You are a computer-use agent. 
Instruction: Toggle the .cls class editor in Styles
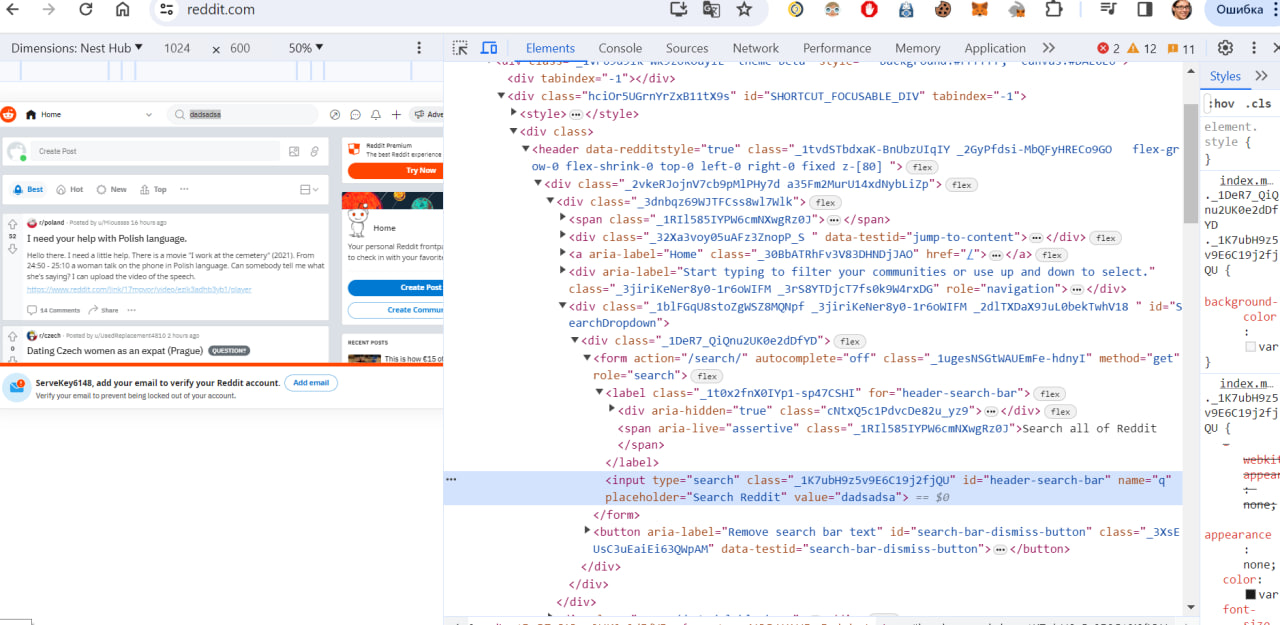(1258, 103)
